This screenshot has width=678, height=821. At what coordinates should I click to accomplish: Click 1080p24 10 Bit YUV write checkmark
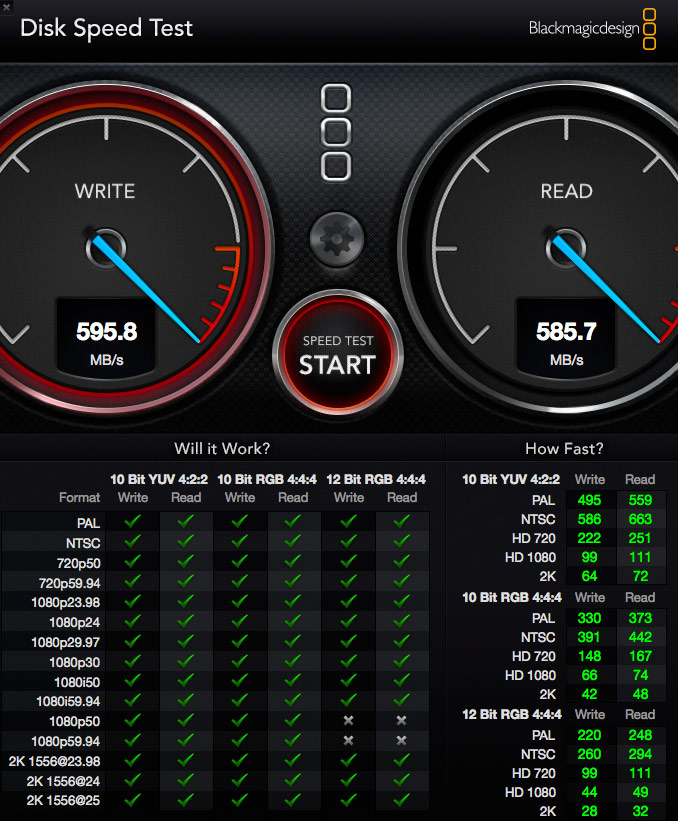tap(133, 620)
